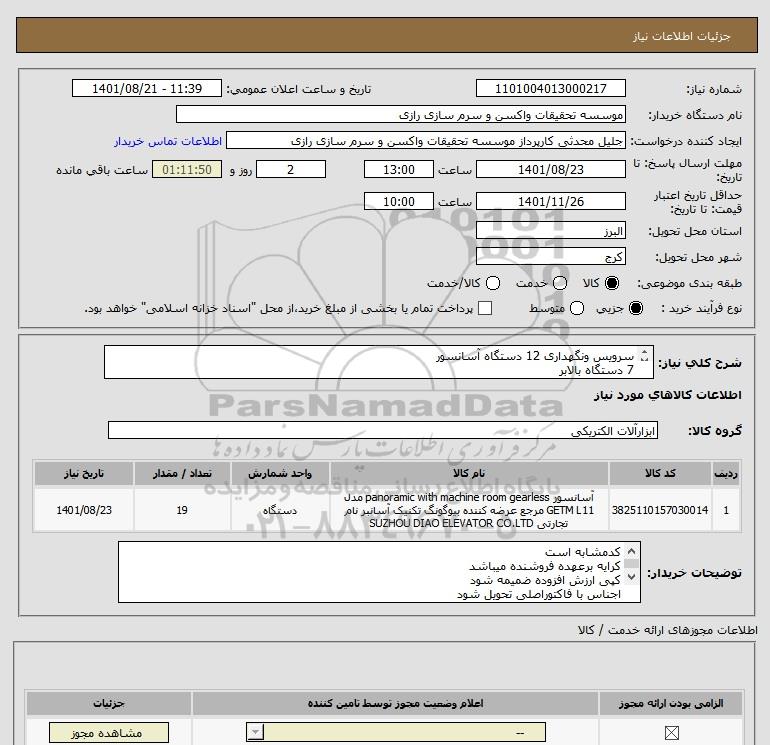The height and width of the screenshot is (745, 770).
Task: Select the کالا radio button
Action: coord(612,283)
